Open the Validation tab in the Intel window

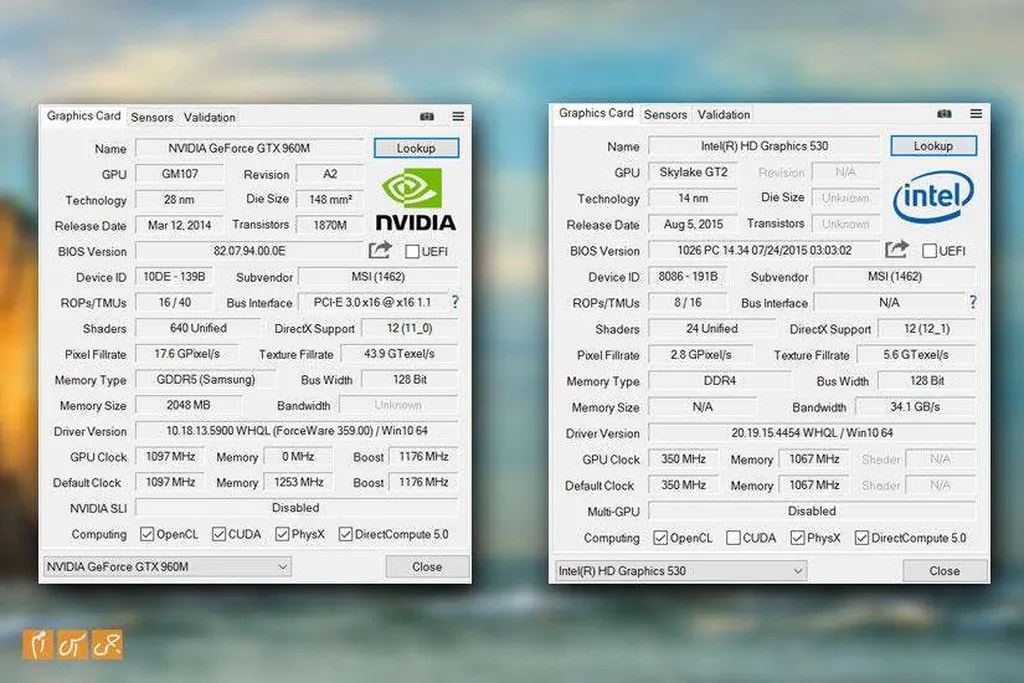point(724,114)
